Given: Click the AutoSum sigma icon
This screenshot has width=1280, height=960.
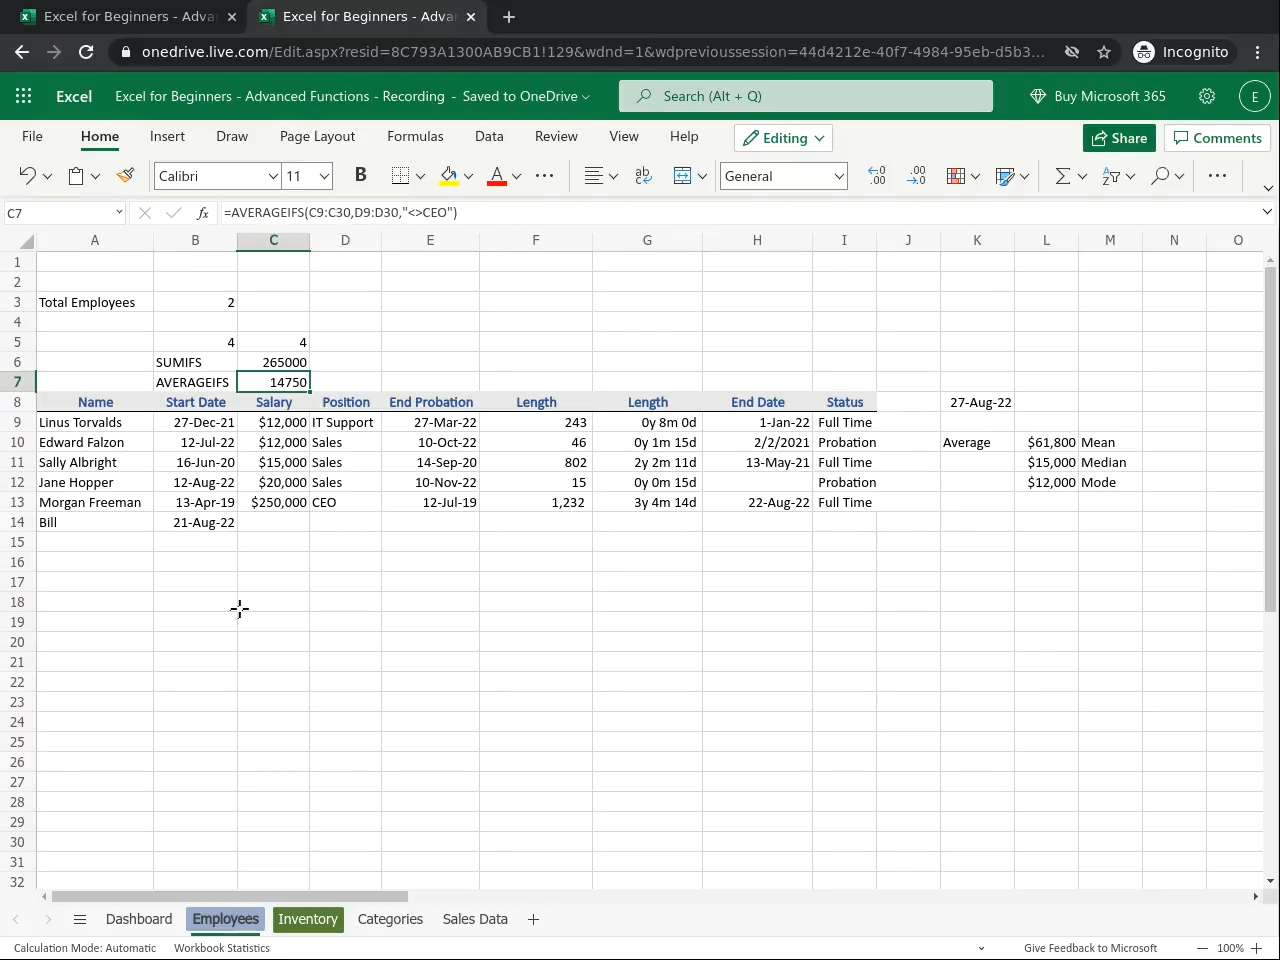Looking at the screenshot, I should pos(1062,176).
